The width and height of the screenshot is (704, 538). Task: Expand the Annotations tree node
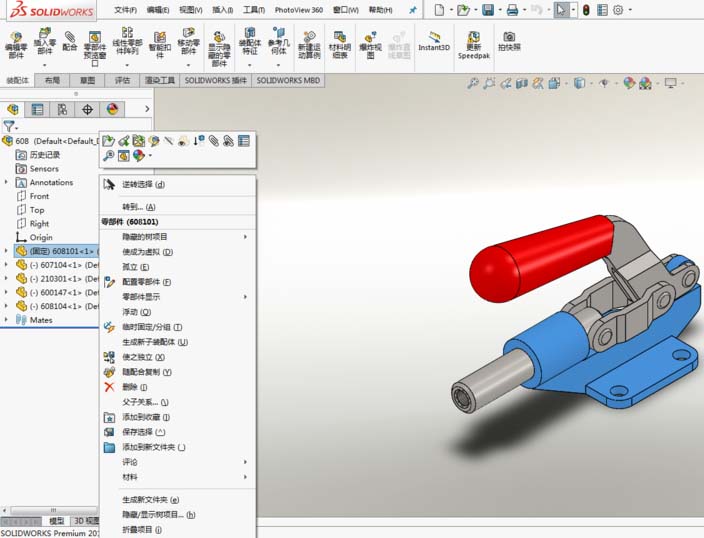pos(7,183)
